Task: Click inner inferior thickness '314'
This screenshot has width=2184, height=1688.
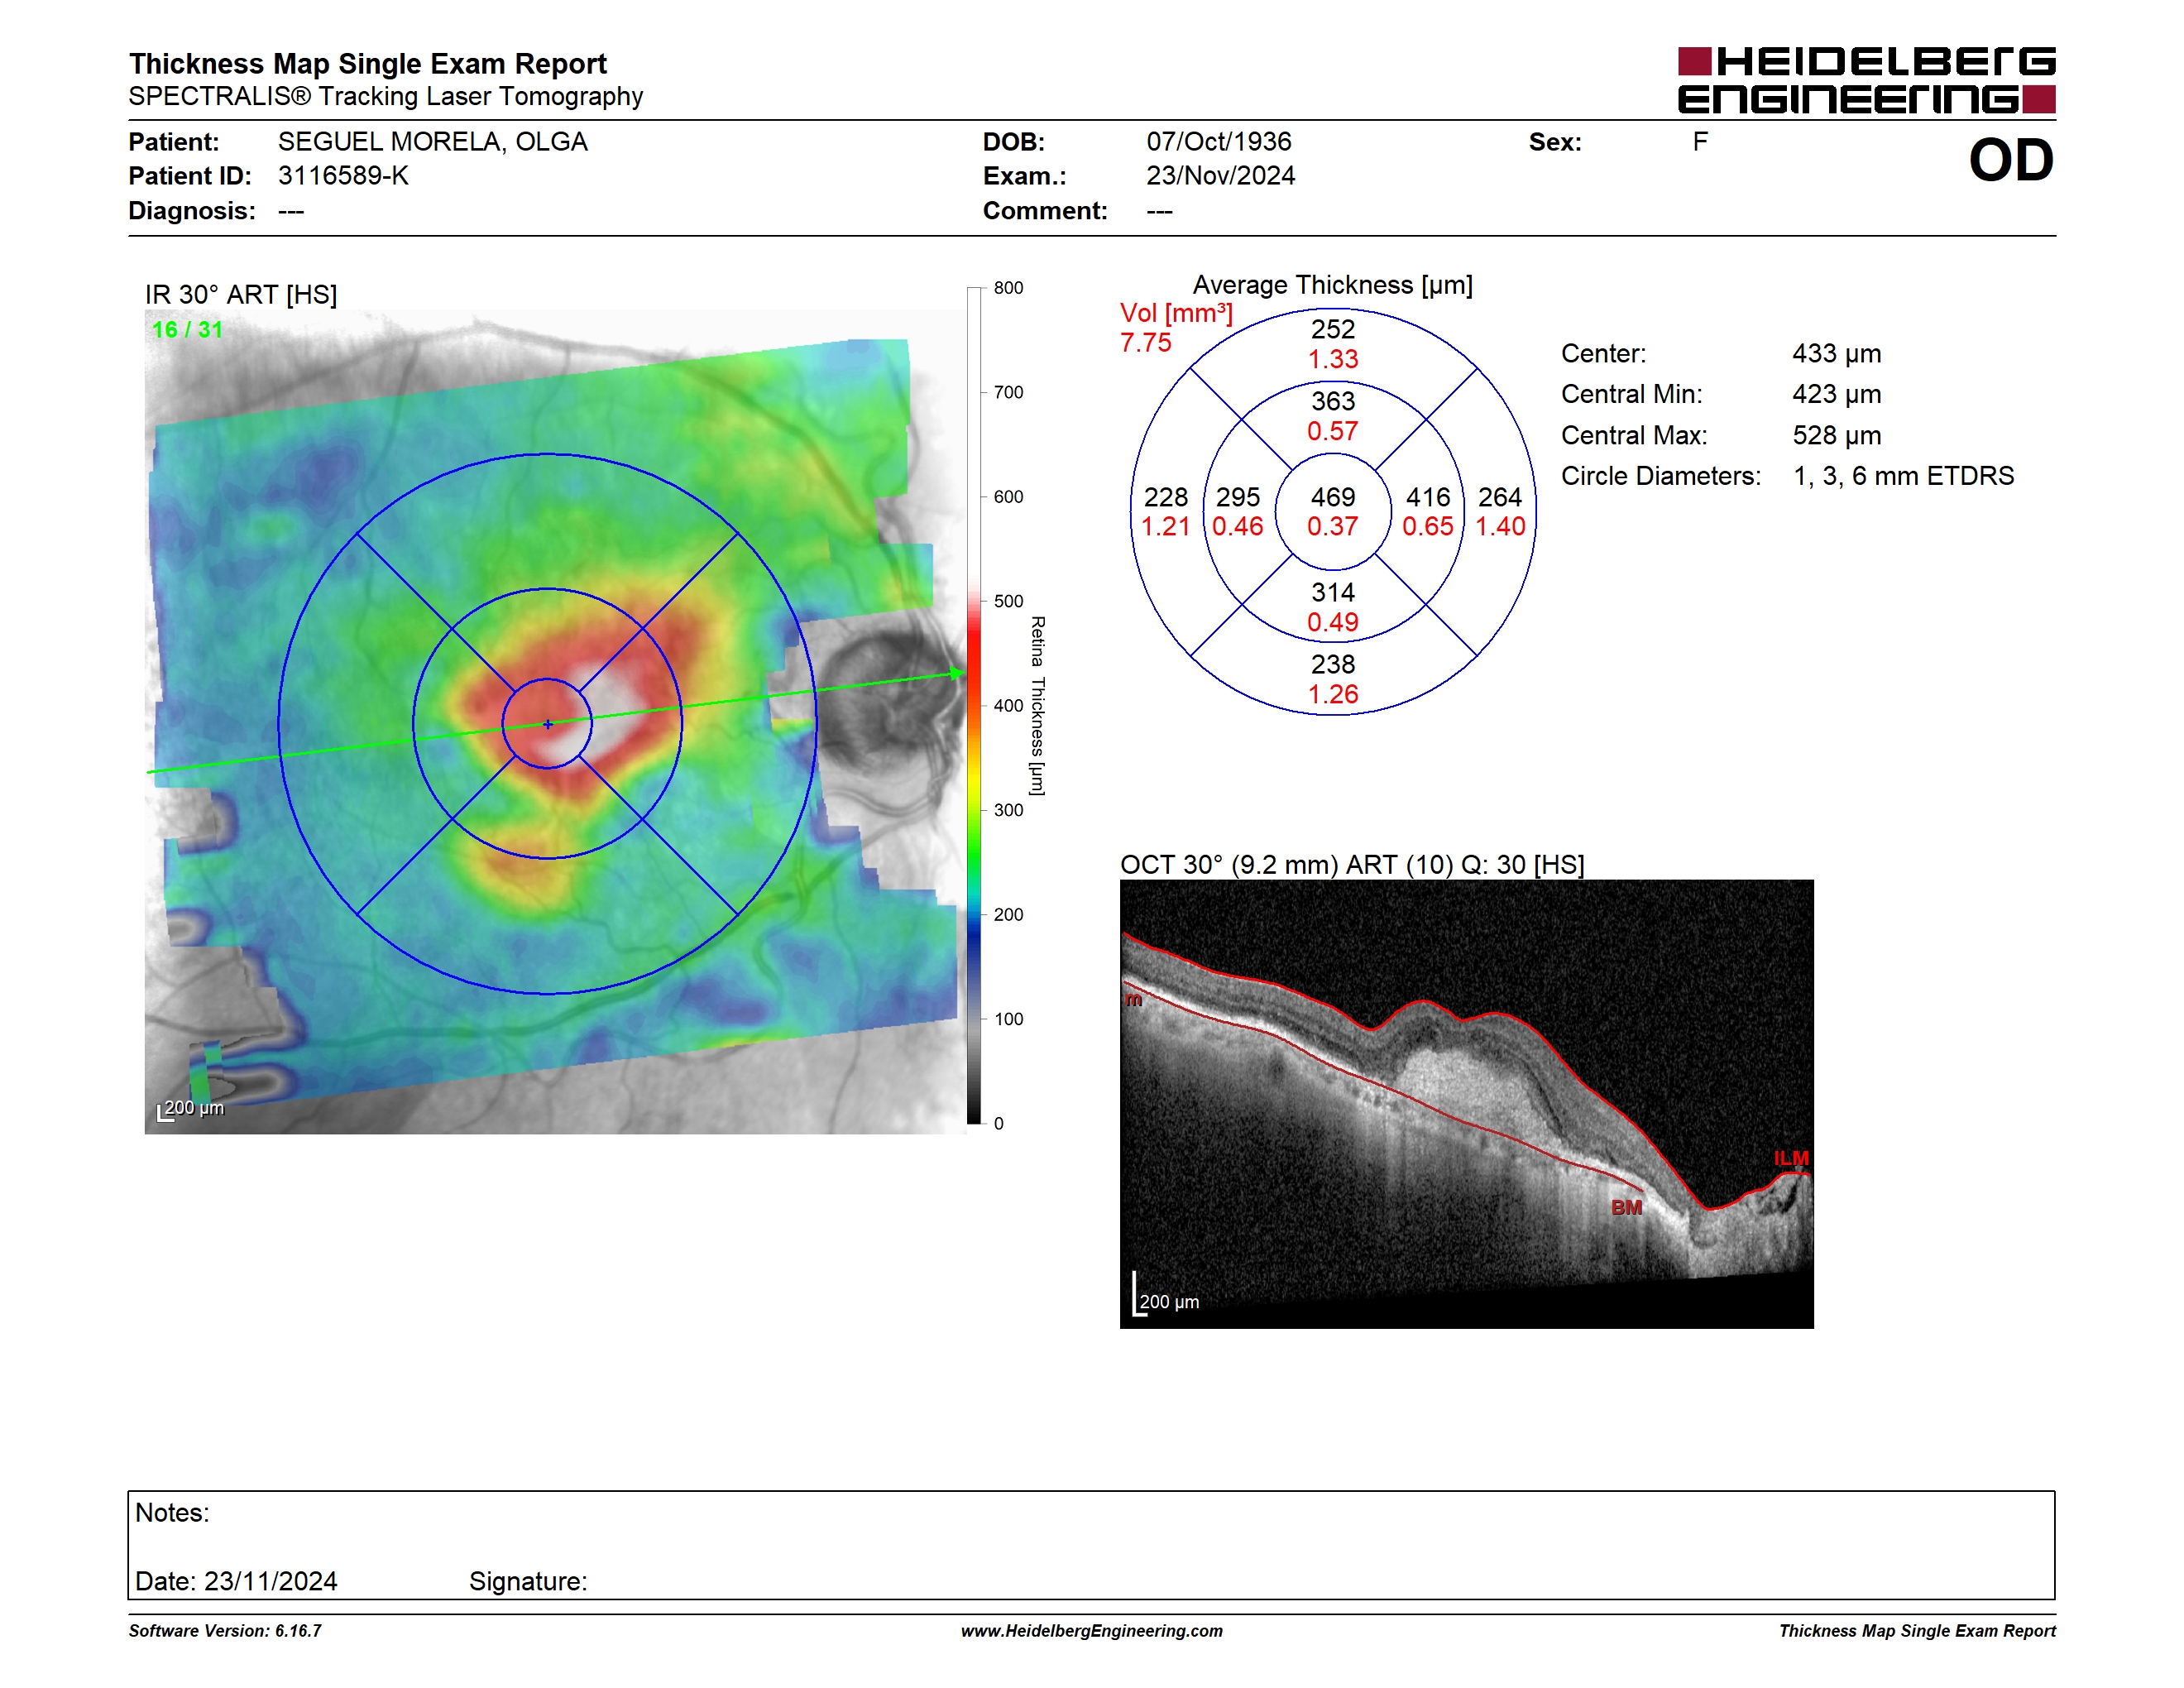Action: click(x=1333, y=592)
